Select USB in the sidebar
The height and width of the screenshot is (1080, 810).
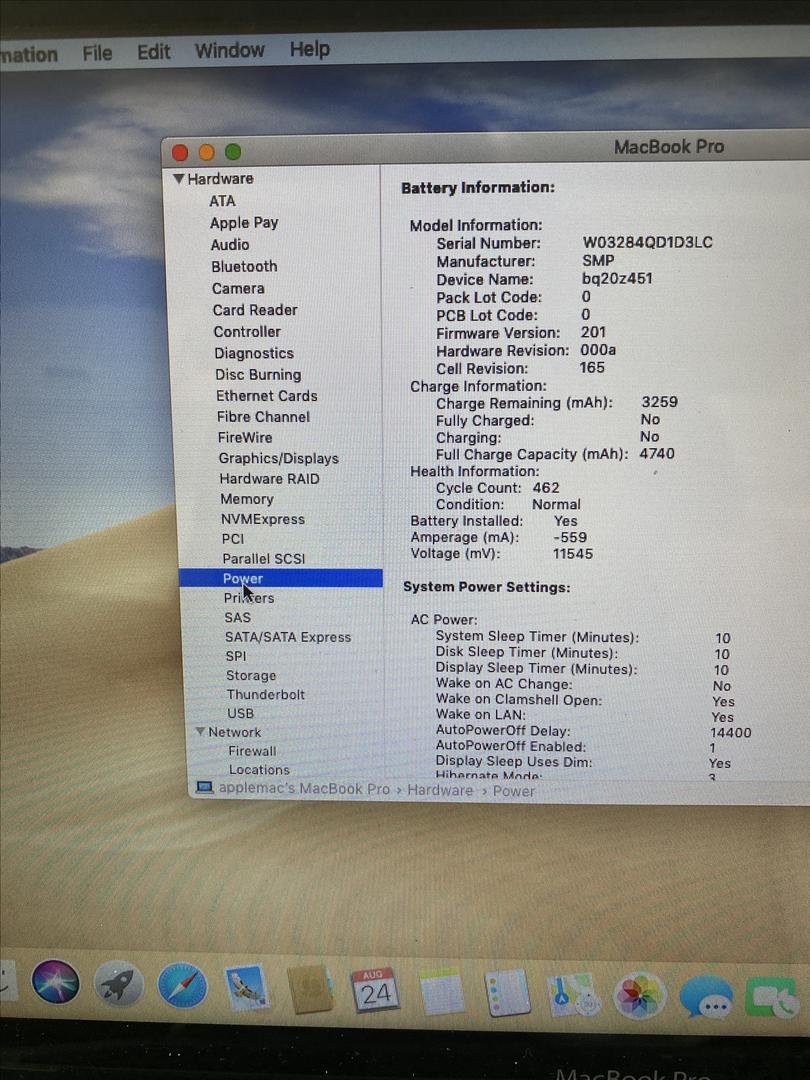[x=240, y=714]
